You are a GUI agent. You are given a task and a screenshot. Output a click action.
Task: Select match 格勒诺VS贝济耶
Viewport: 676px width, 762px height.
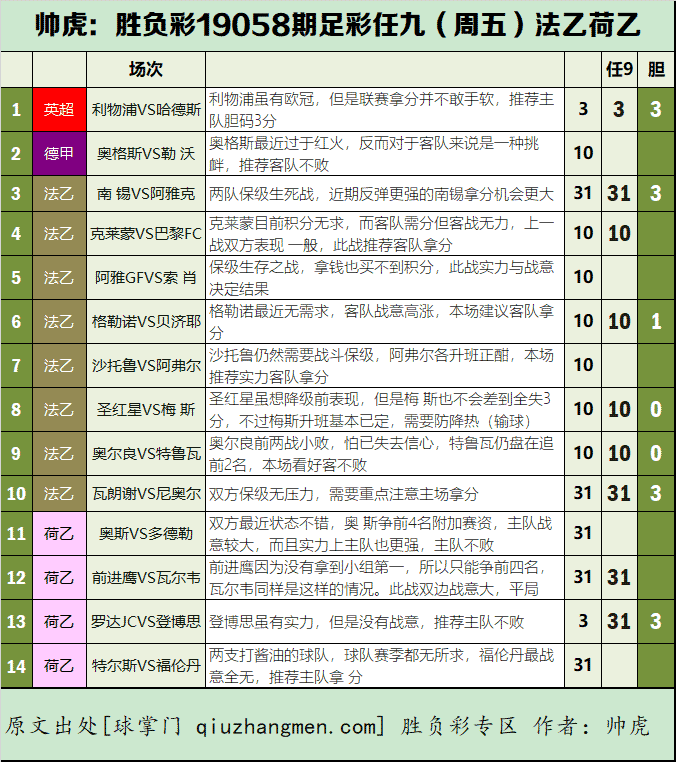[146, 321]
